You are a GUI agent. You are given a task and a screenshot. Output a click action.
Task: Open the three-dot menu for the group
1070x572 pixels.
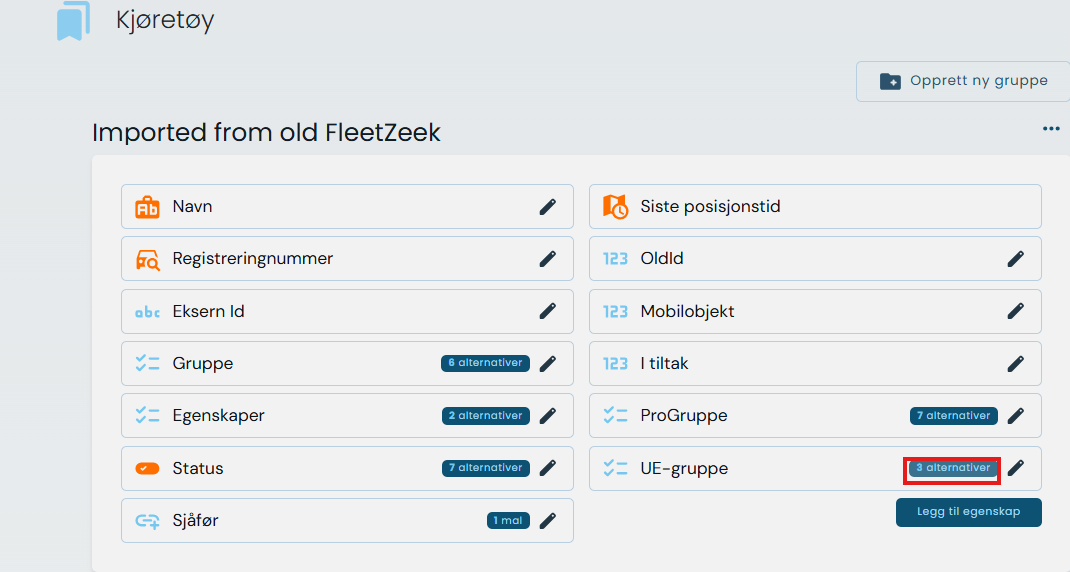1051,129
